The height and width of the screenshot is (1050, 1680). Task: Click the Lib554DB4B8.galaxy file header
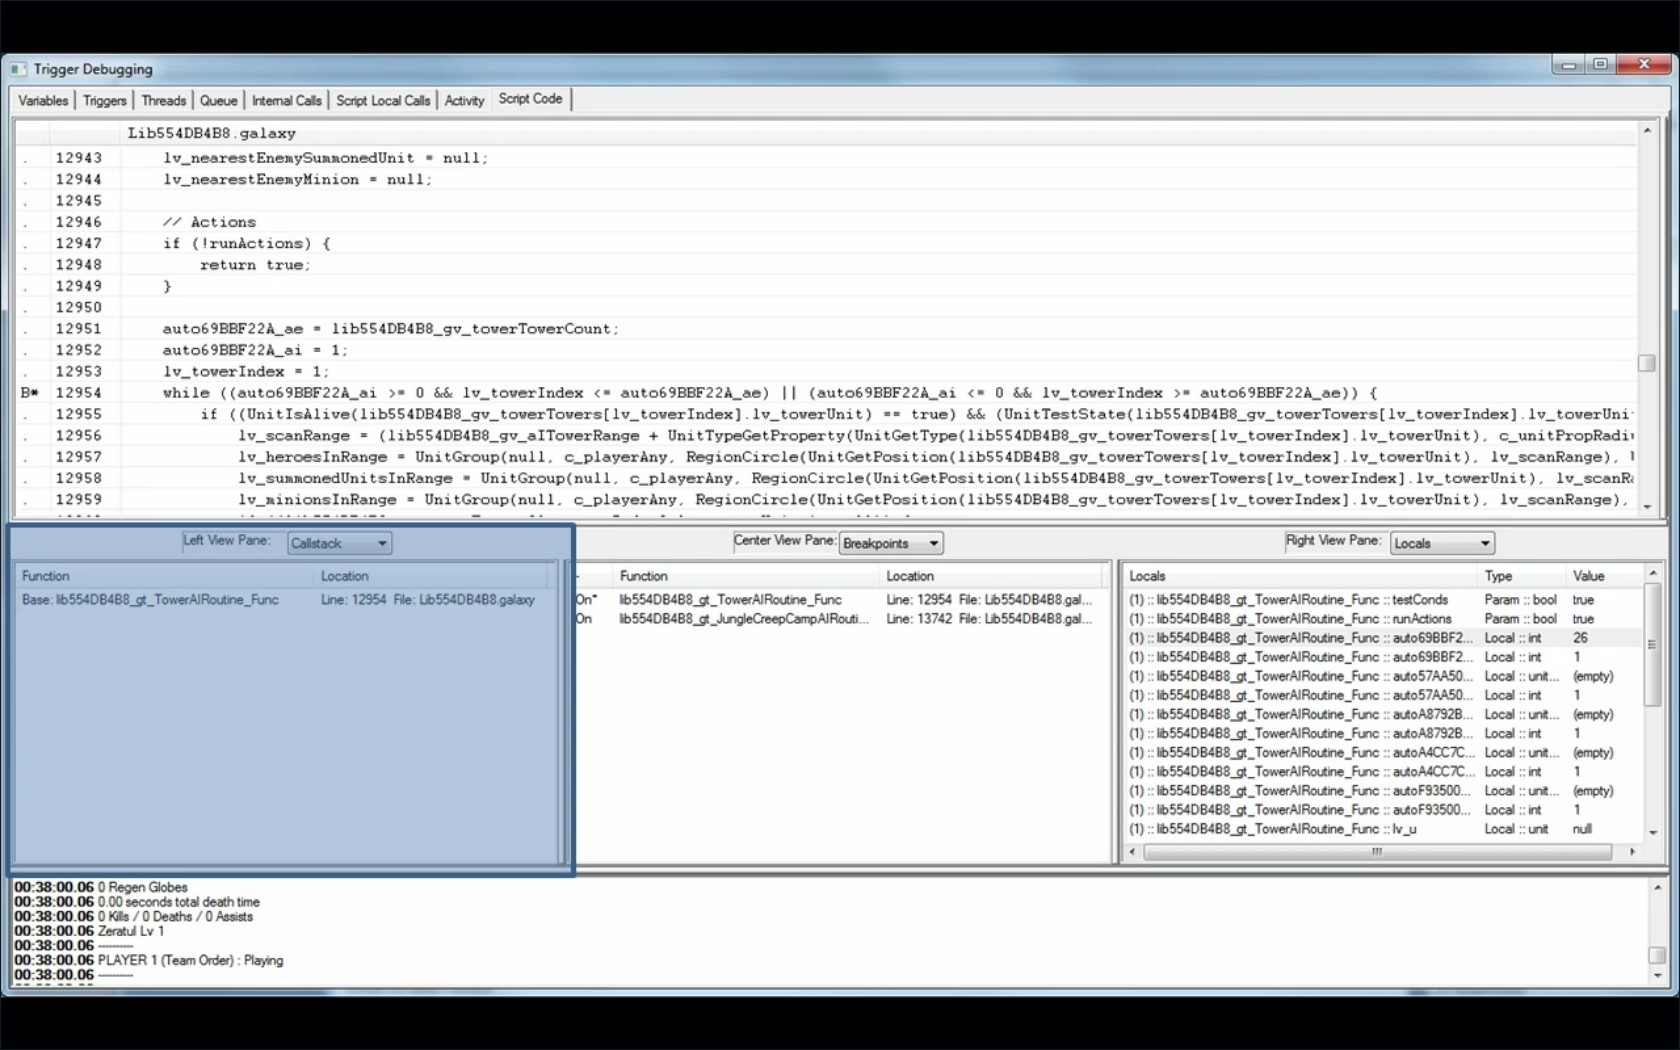(x=211, y=133)
